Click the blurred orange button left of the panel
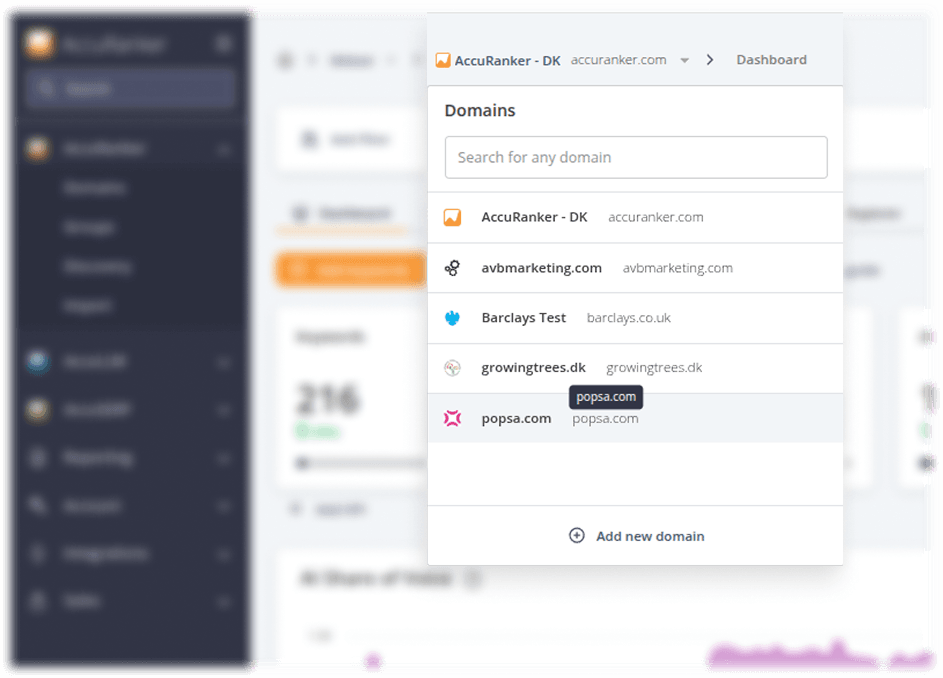The height and width of the screenshot is (678, 943). (351, 270)
